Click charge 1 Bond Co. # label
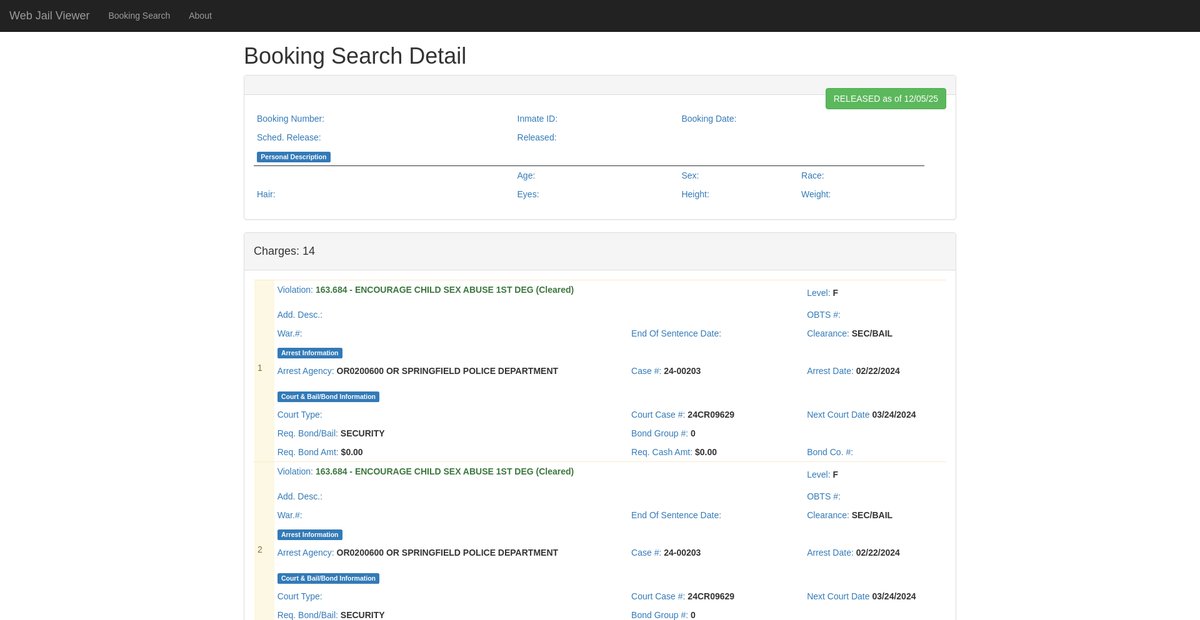This screenshot has width=1200, height=620. click(x=830, y=452)
